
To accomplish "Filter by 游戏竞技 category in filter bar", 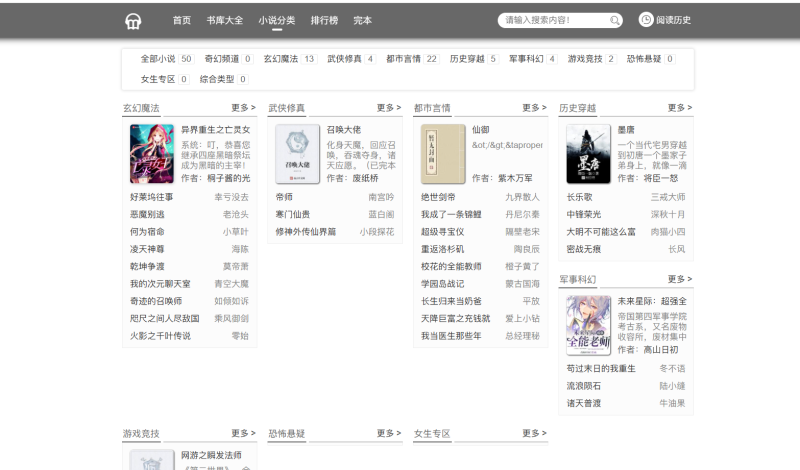I will 585,59.
